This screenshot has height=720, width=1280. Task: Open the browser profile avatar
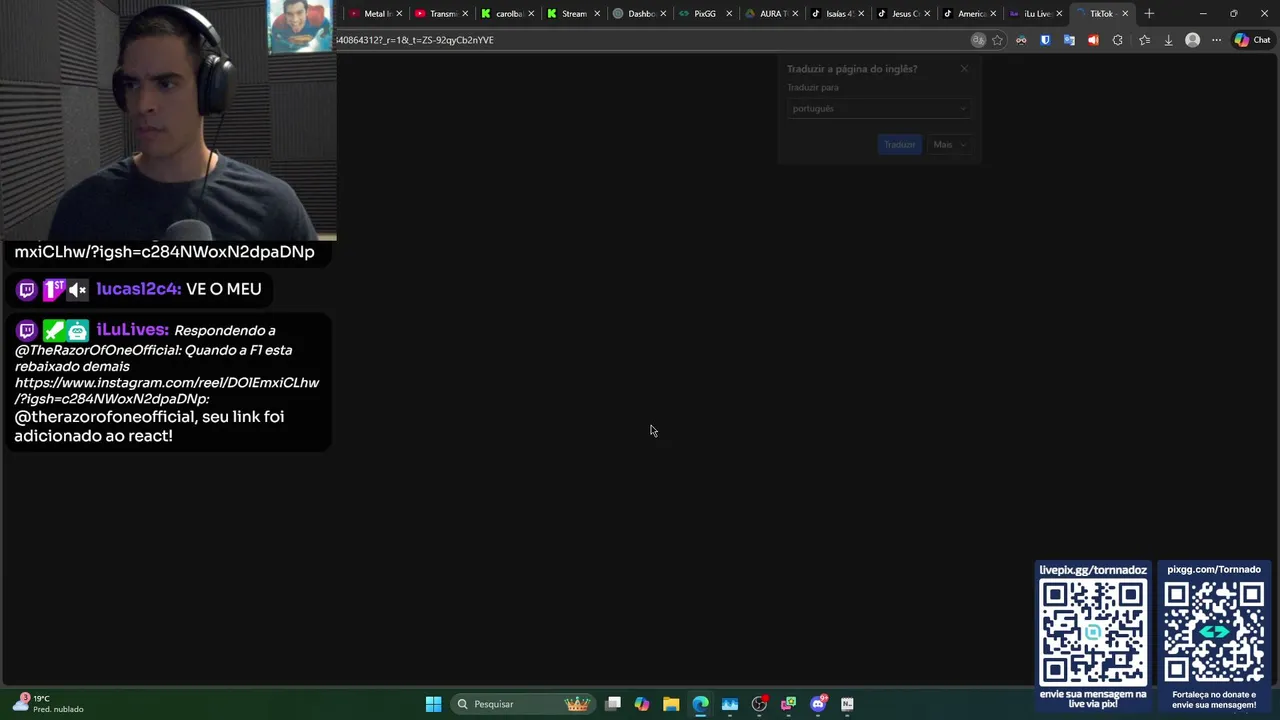[x=1192, y=40]
